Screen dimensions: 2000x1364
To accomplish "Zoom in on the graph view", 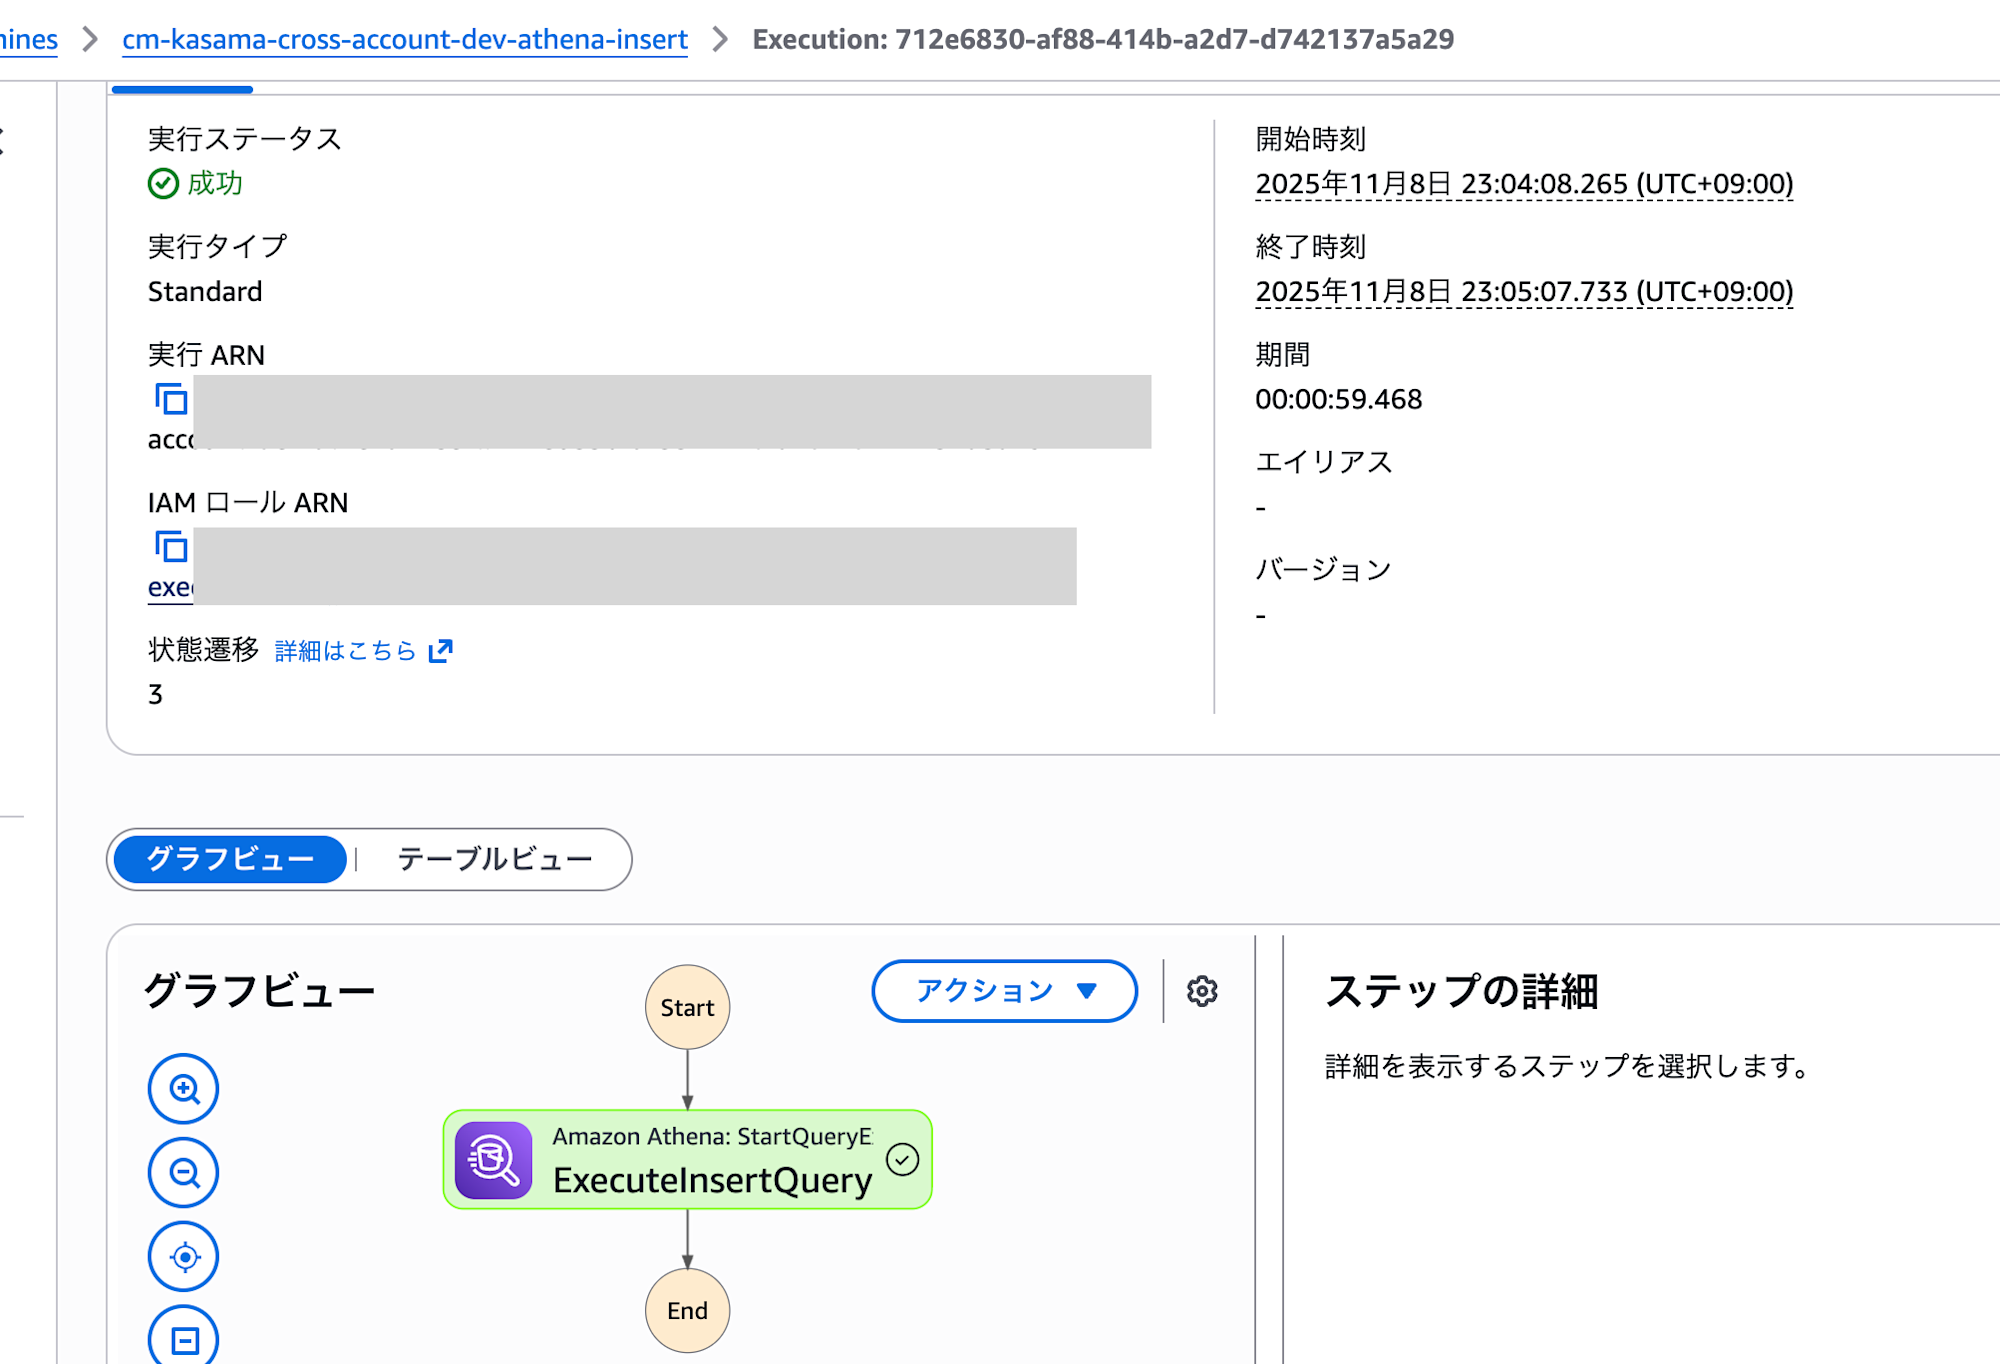I will [x=182, y=1089].
